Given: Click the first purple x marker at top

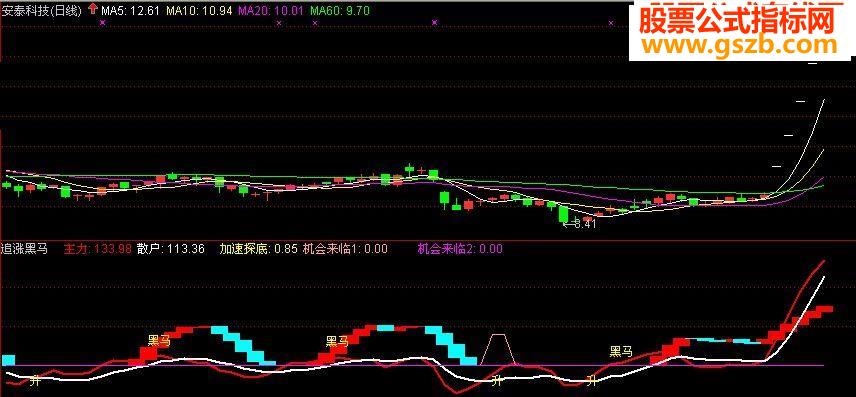Looking at the screenshot, I should click(102, 22).
